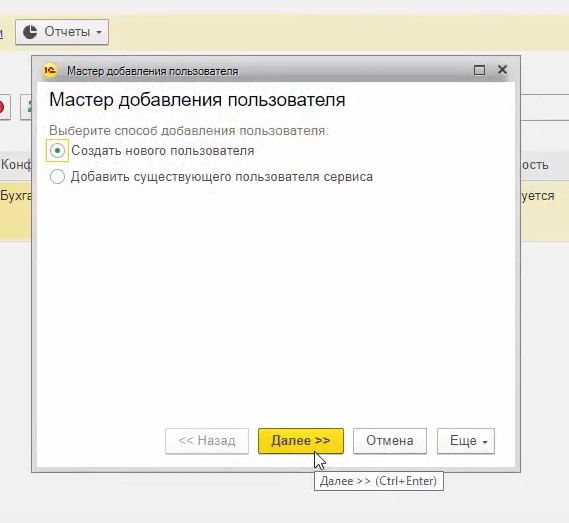Close the 'Мастер добавления пользователя' dialog
The height and width of the screenshot is (523, 569).
[502, 69]
